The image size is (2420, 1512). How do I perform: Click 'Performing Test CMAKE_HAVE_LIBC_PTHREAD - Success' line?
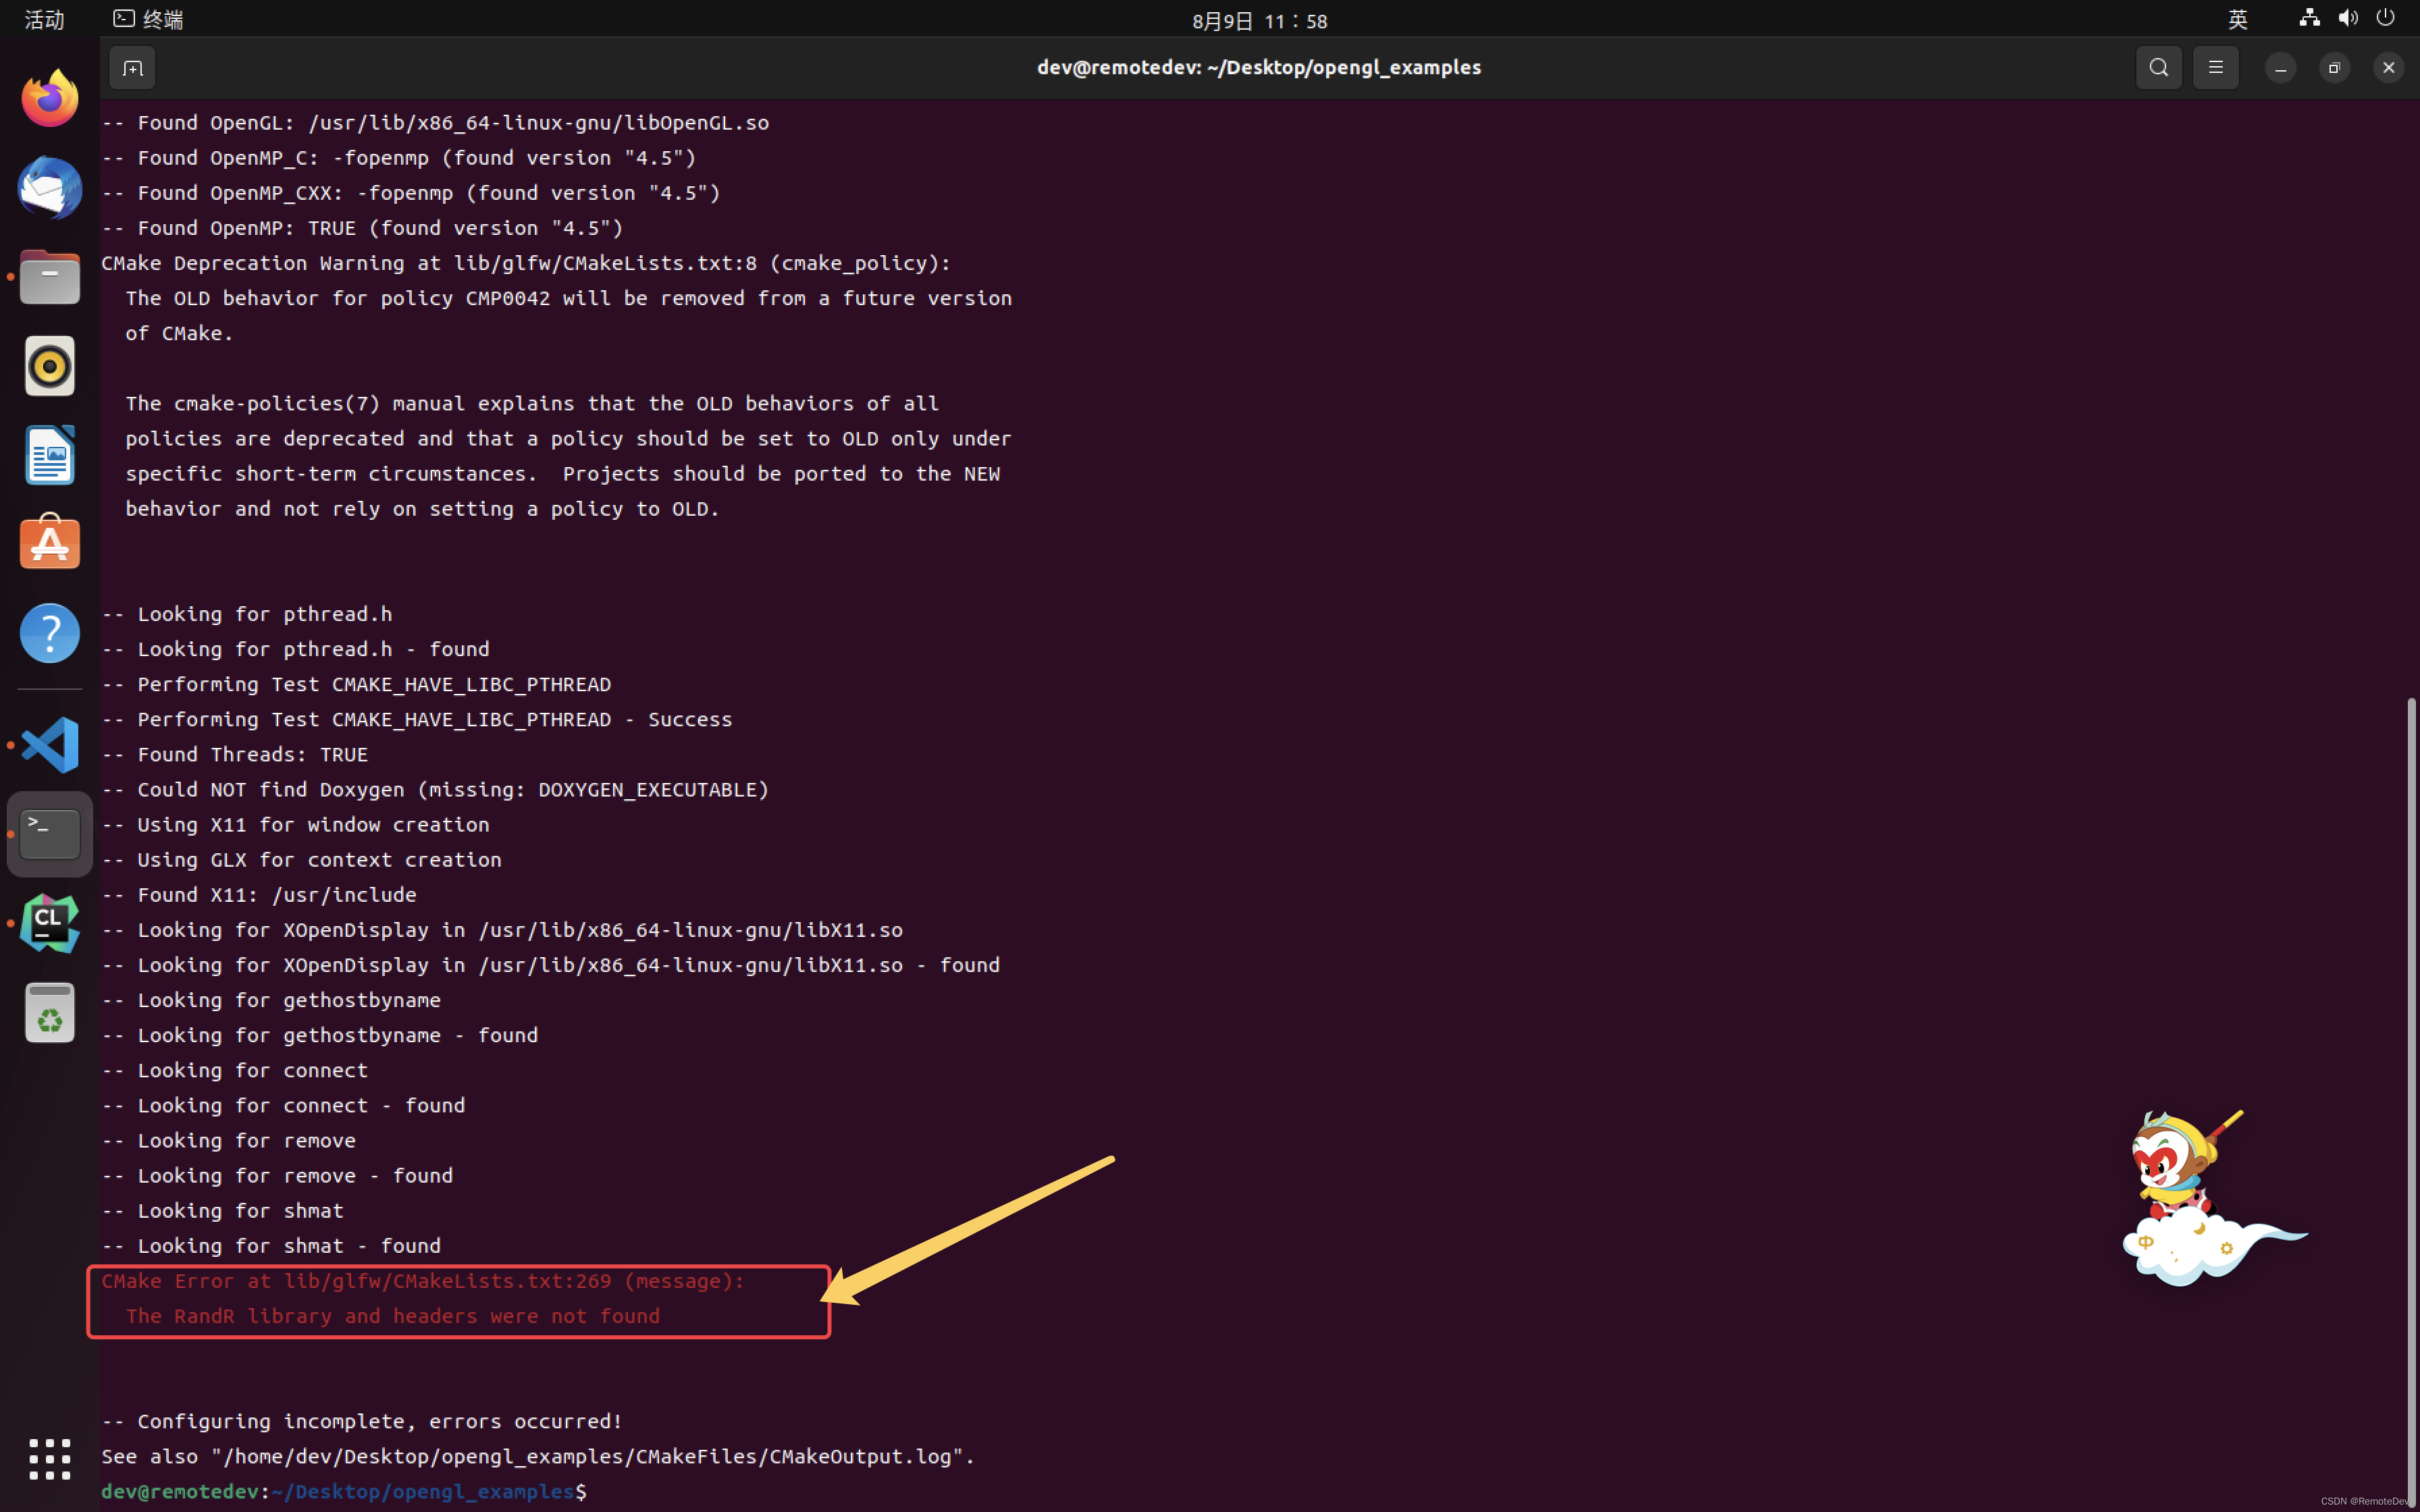pos(417,719)
